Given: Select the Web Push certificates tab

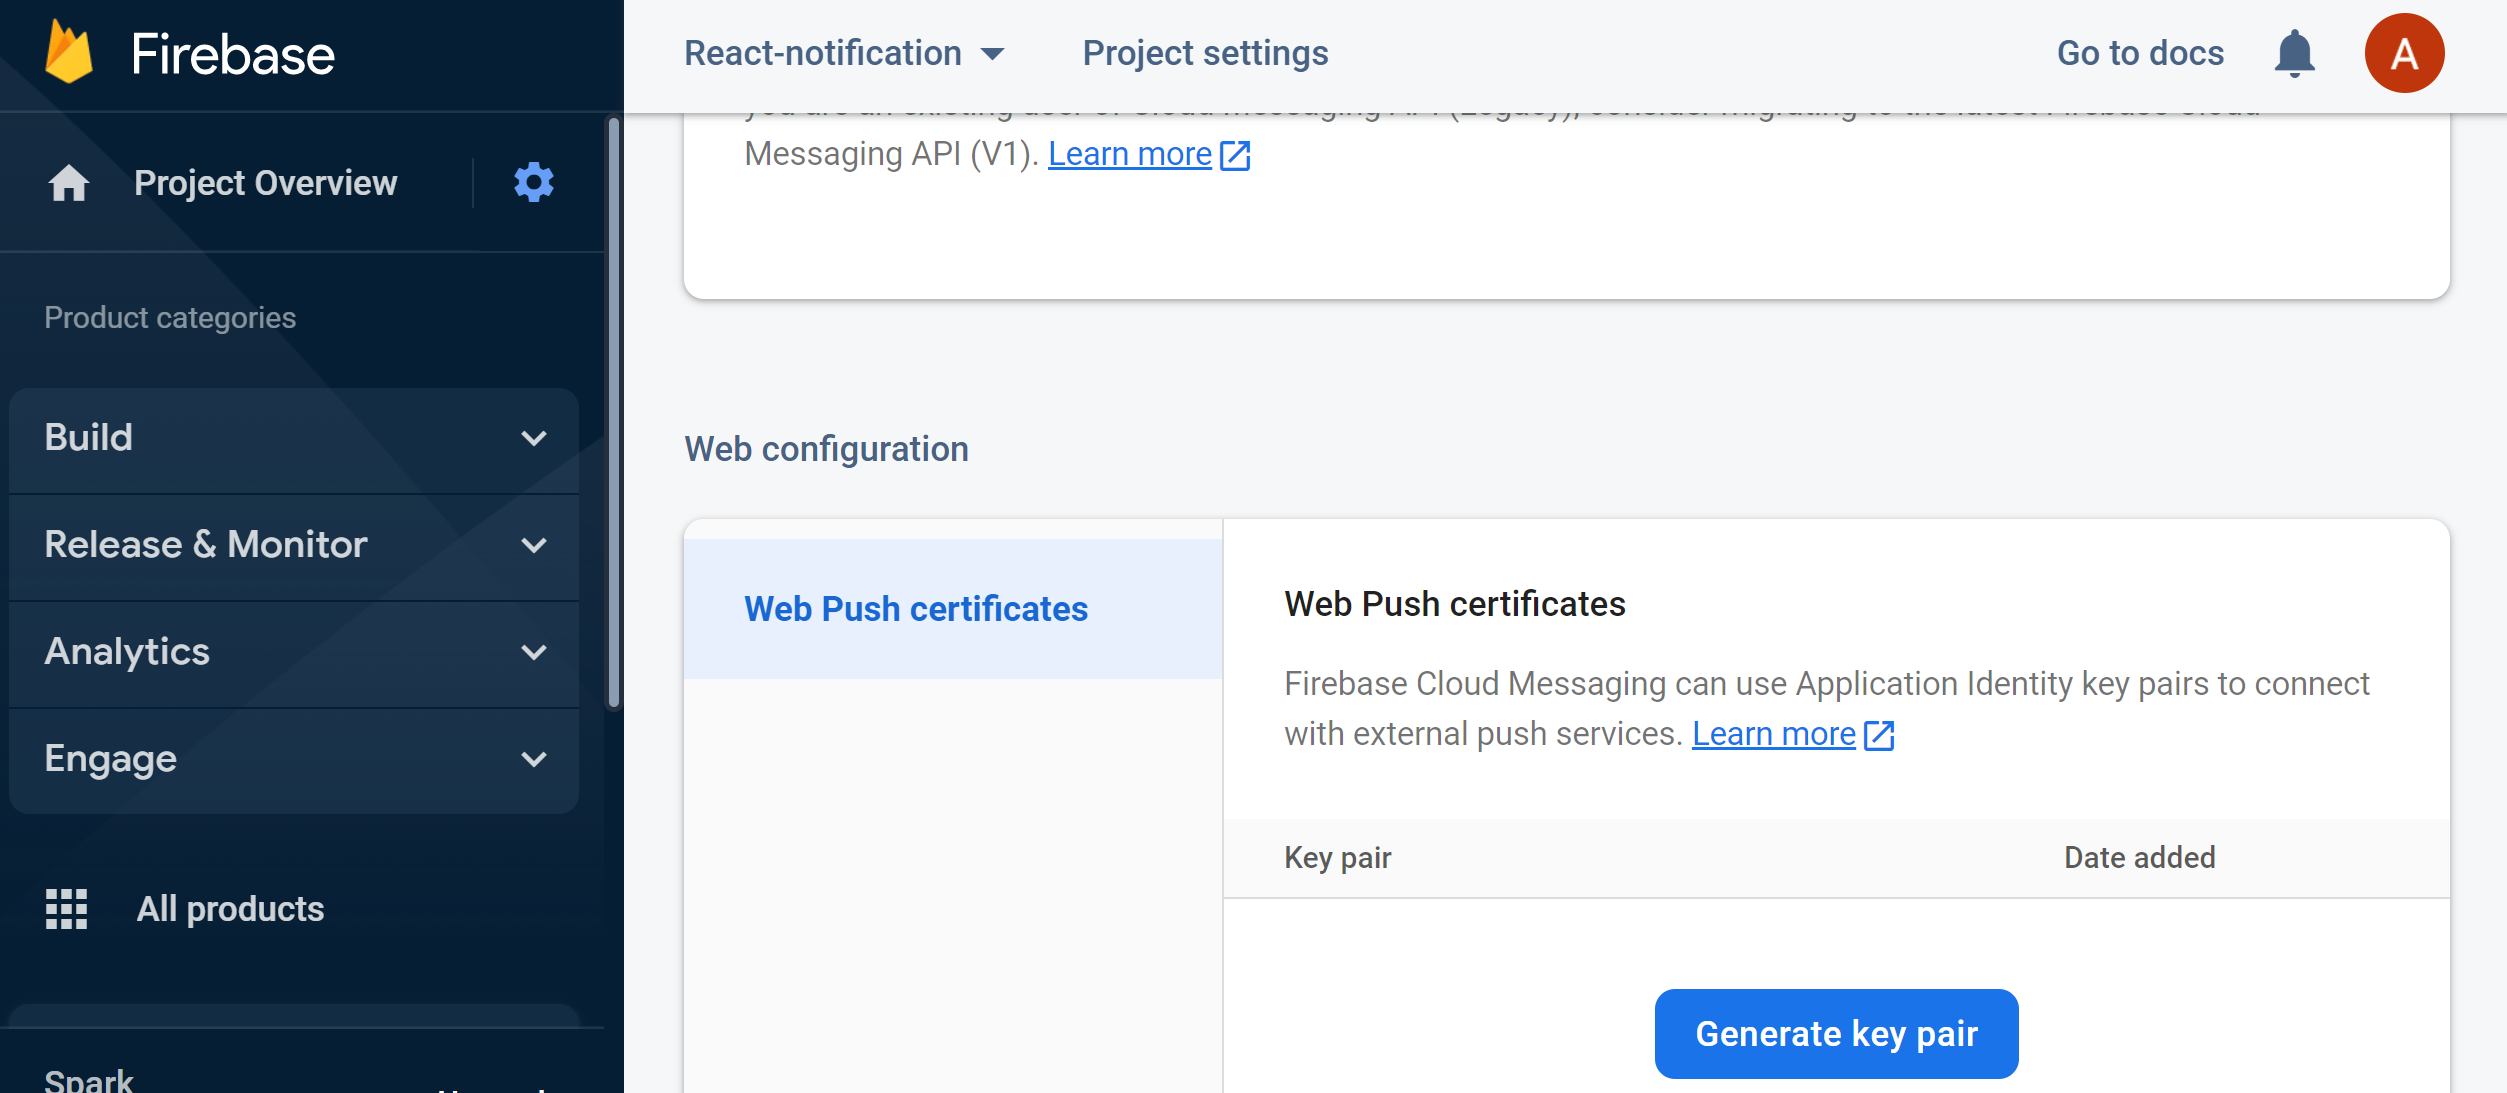Looking at the screenshot, I should click(x=953, y=609).
